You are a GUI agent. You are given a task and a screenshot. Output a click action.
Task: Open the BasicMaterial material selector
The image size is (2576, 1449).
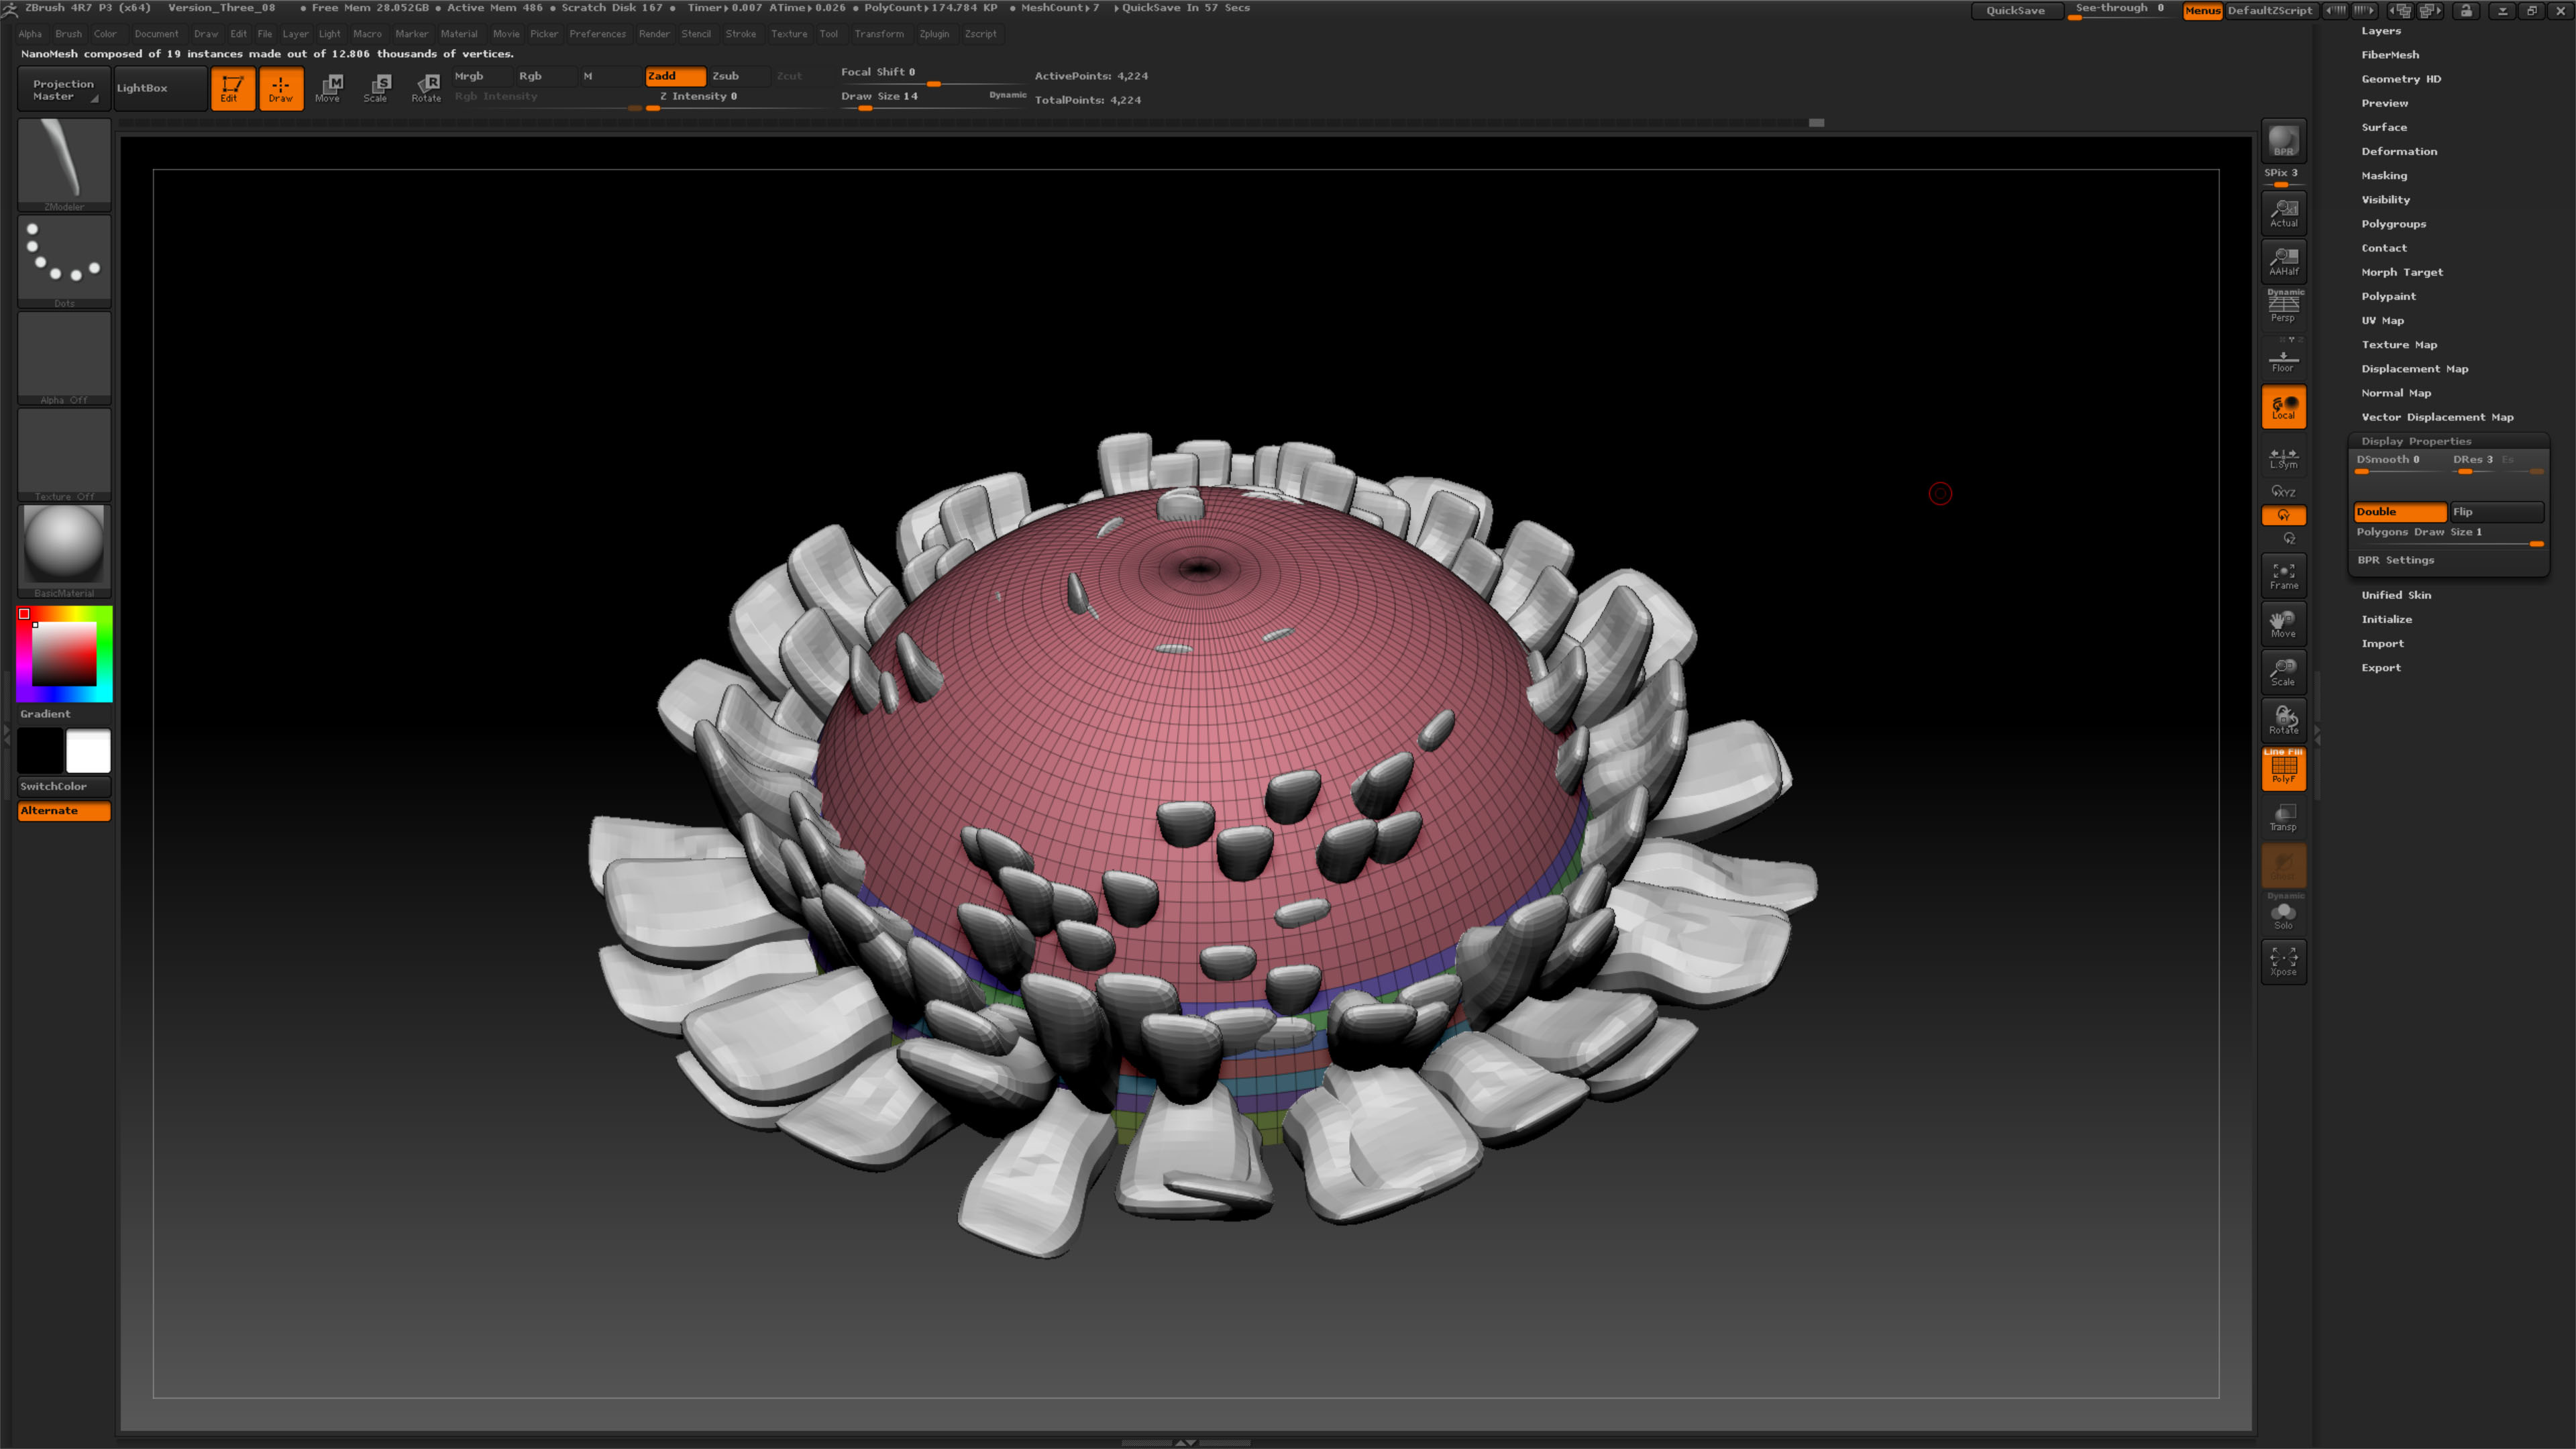(64, 551)
